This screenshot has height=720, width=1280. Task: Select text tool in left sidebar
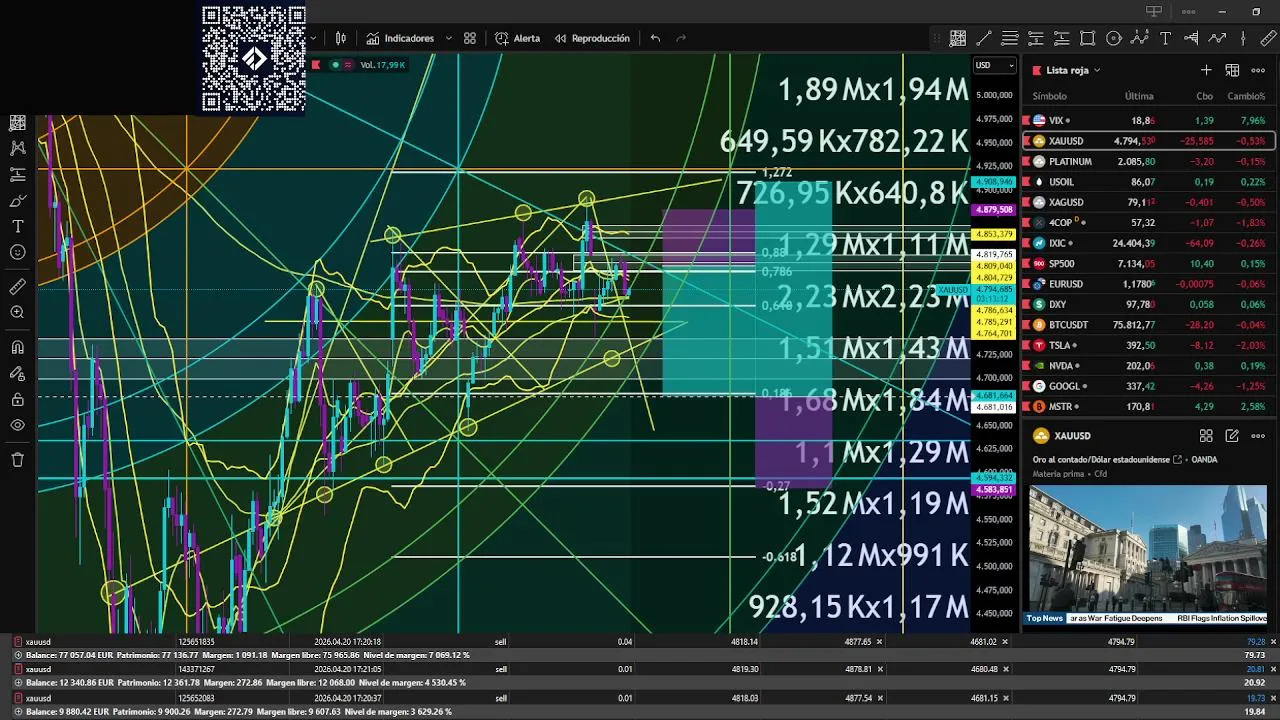coord(17,226)
